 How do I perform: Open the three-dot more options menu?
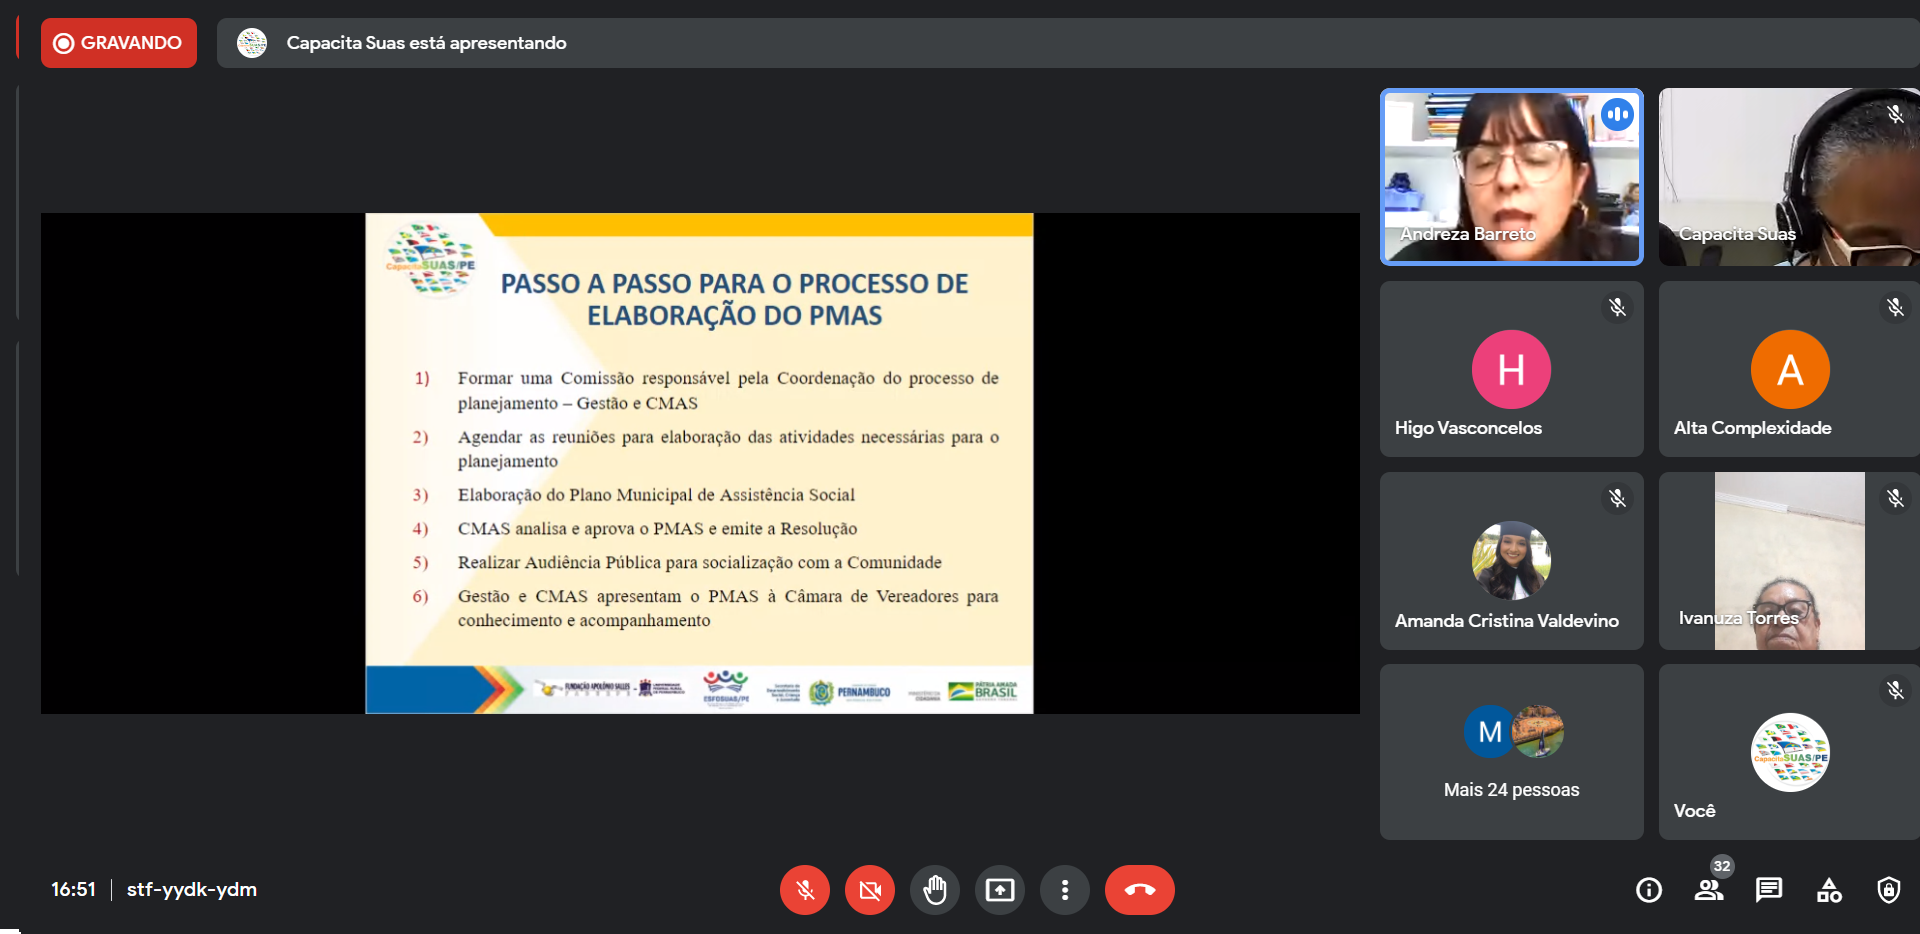1065,890
